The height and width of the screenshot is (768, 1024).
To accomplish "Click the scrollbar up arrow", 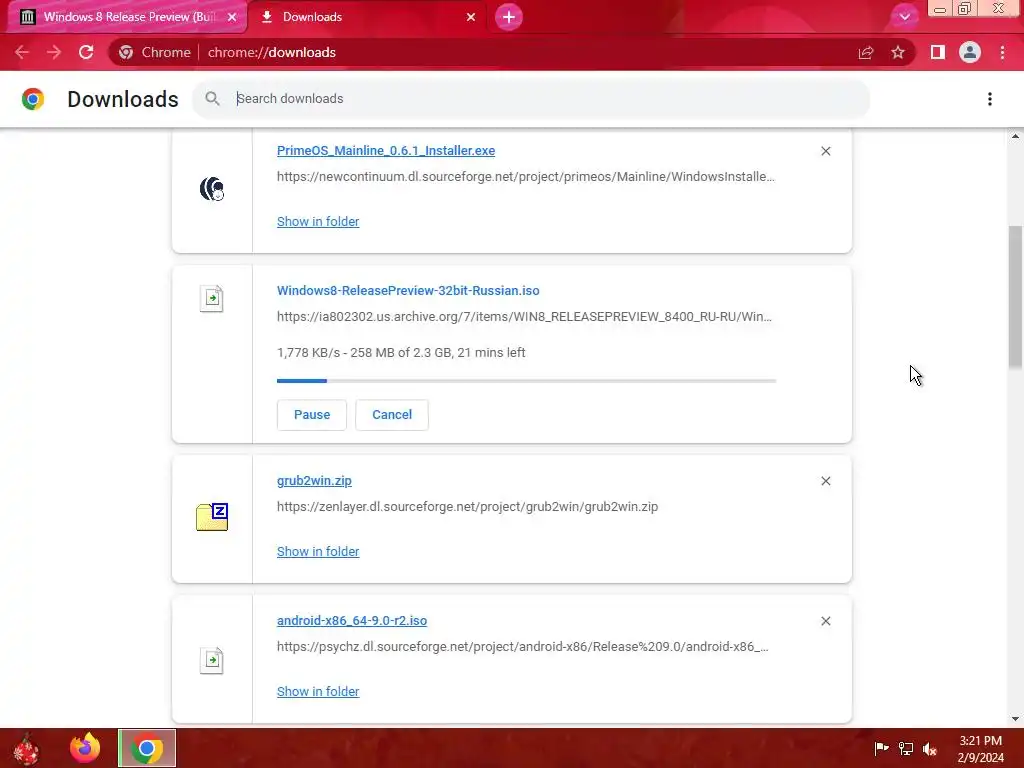I will (1015, 136).
